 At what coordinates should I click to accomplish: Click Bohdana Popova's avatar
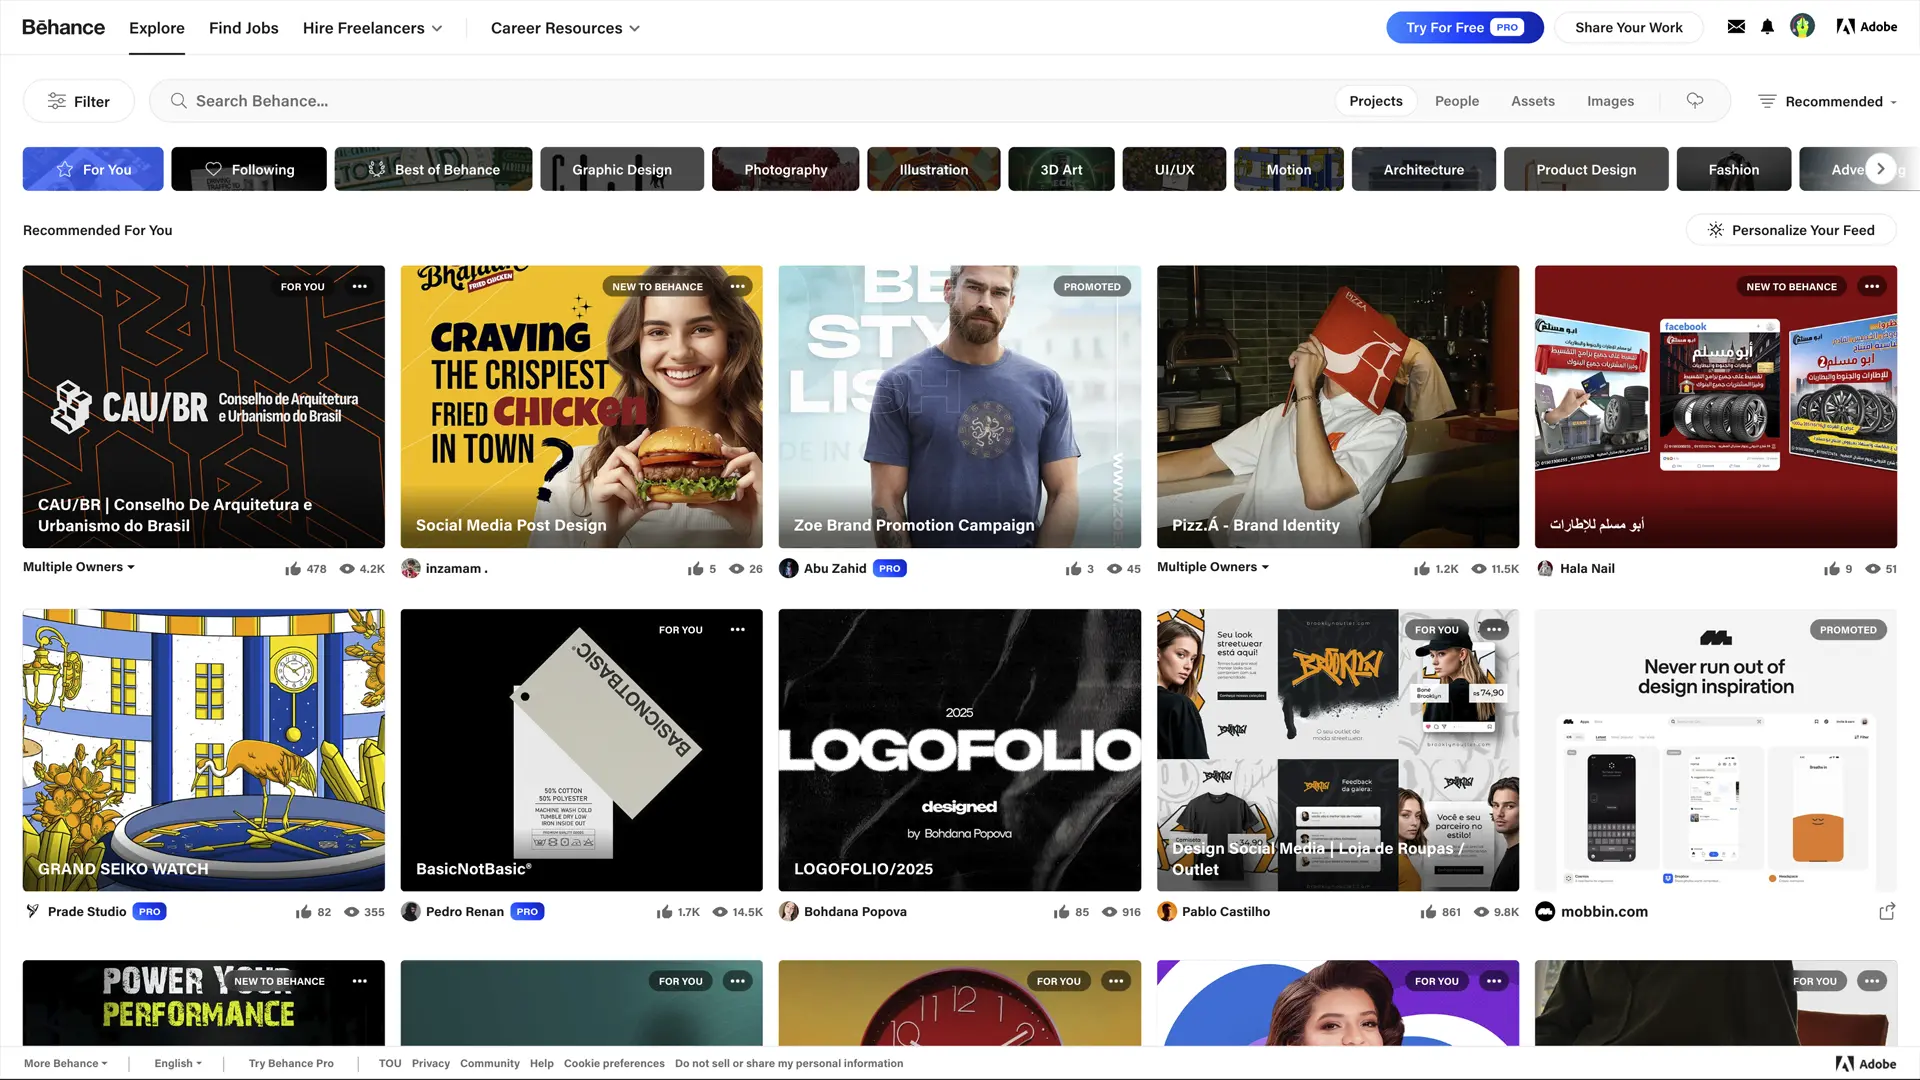(789, 911)
